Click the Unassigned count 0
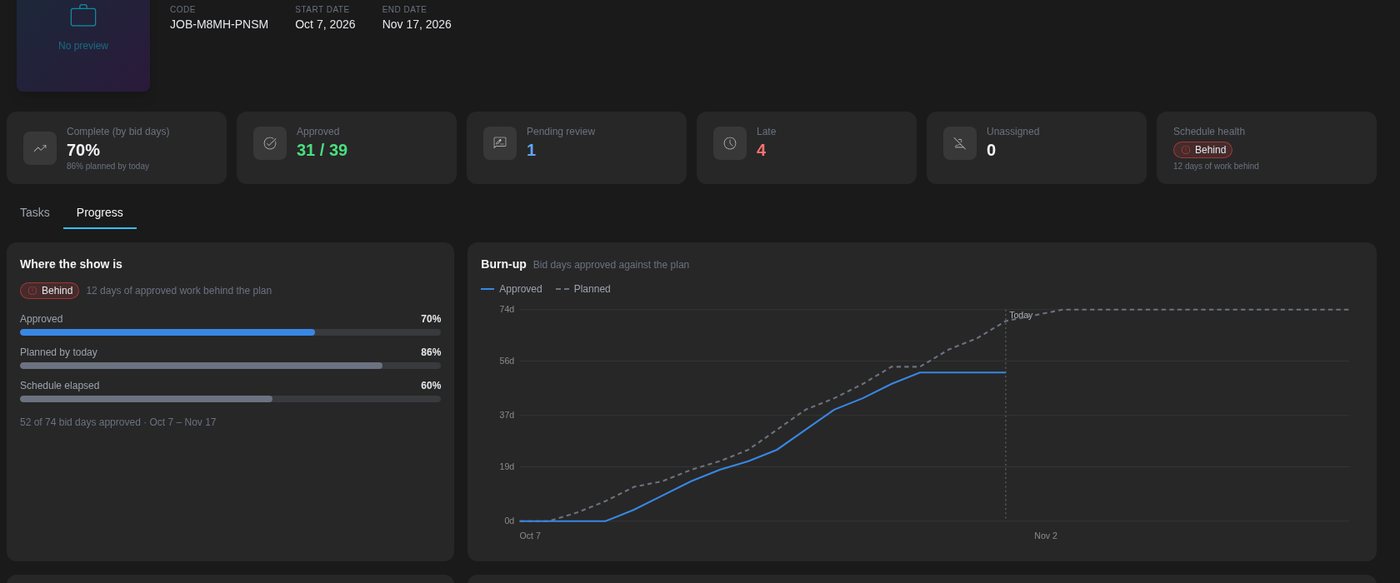This screenshot has height=583, width=1400. (x=991, y=150)
